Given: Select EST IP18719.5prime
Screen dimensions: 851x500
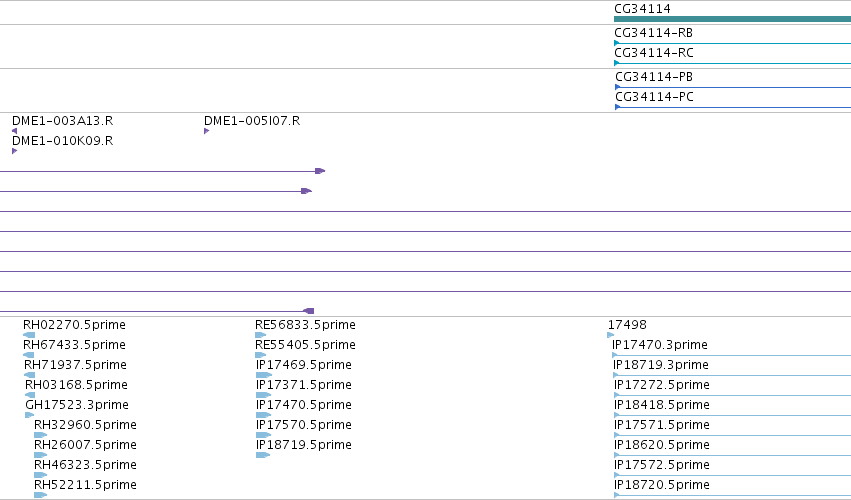Looking at the screenshot, I should 304,445.
